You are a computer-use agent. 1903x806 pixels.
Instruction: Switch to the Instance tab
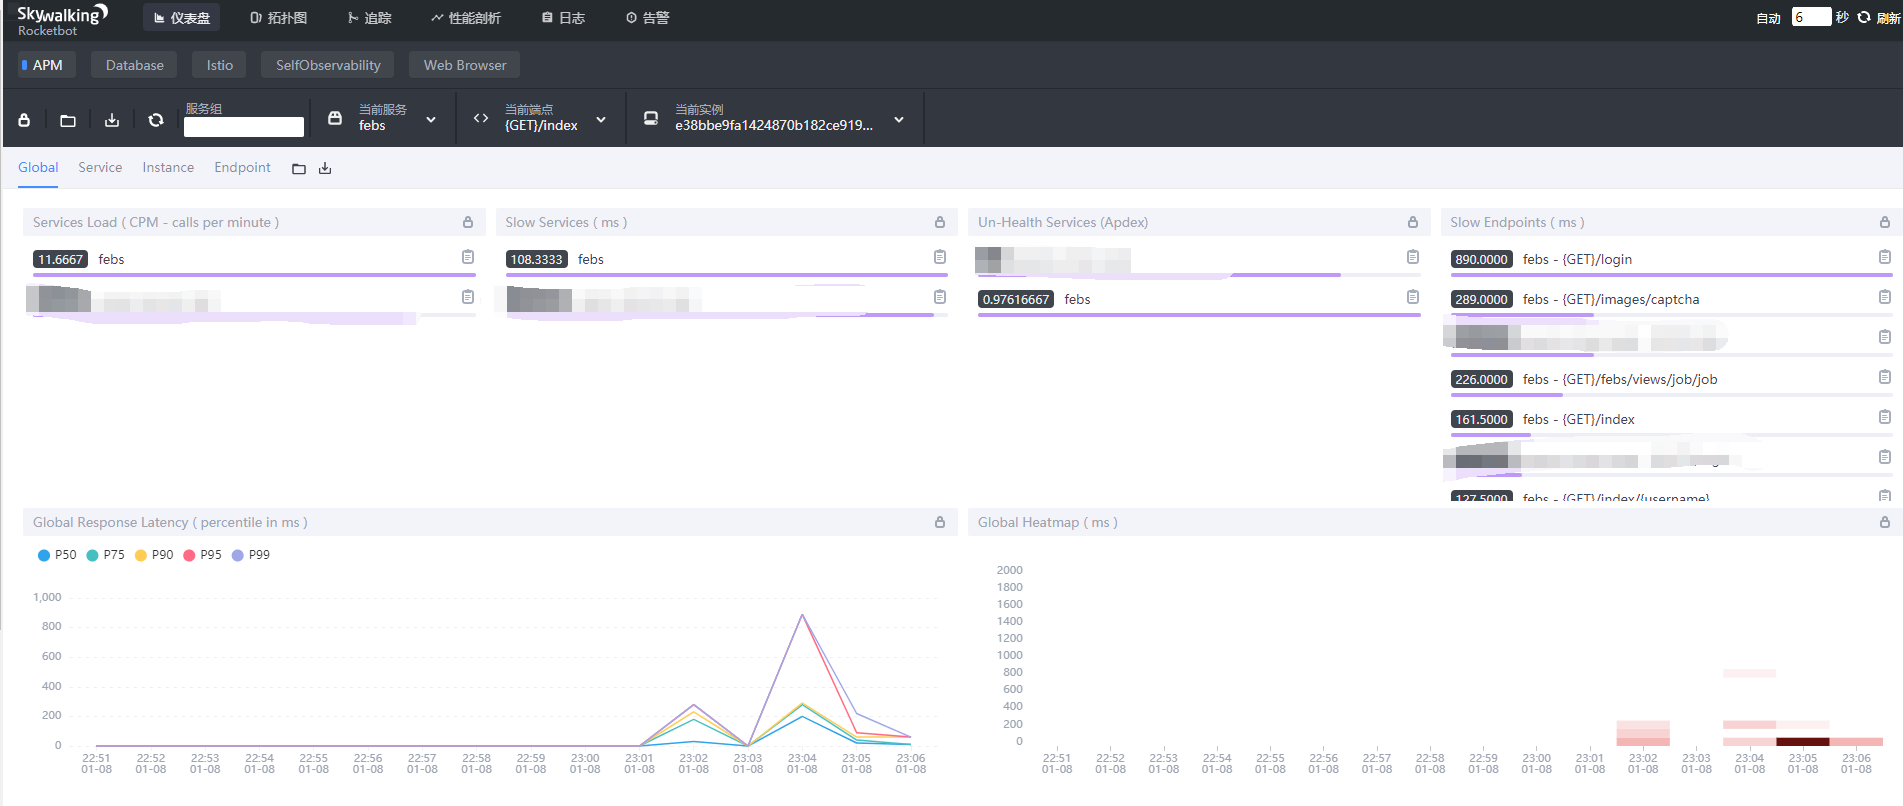coord(168,168)
